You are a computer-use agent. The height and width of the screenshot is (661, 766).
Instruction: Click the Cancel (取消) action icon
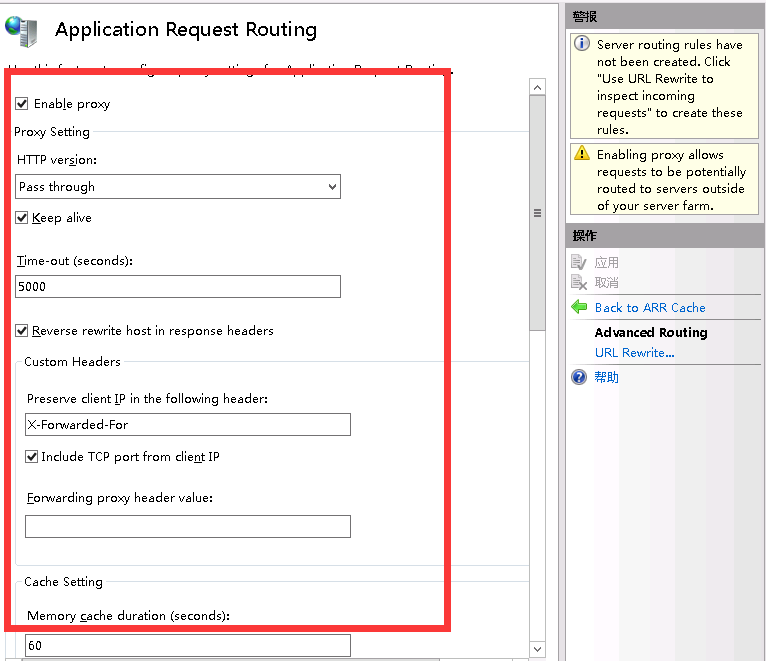[578, 282]
